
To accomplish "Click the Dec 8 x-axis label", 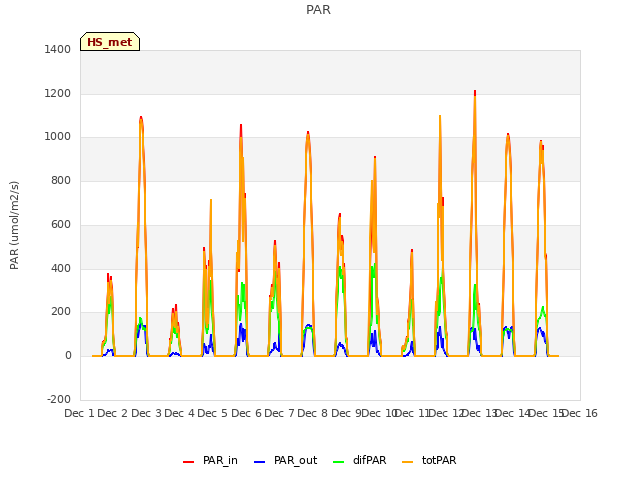I will [312, 413].
